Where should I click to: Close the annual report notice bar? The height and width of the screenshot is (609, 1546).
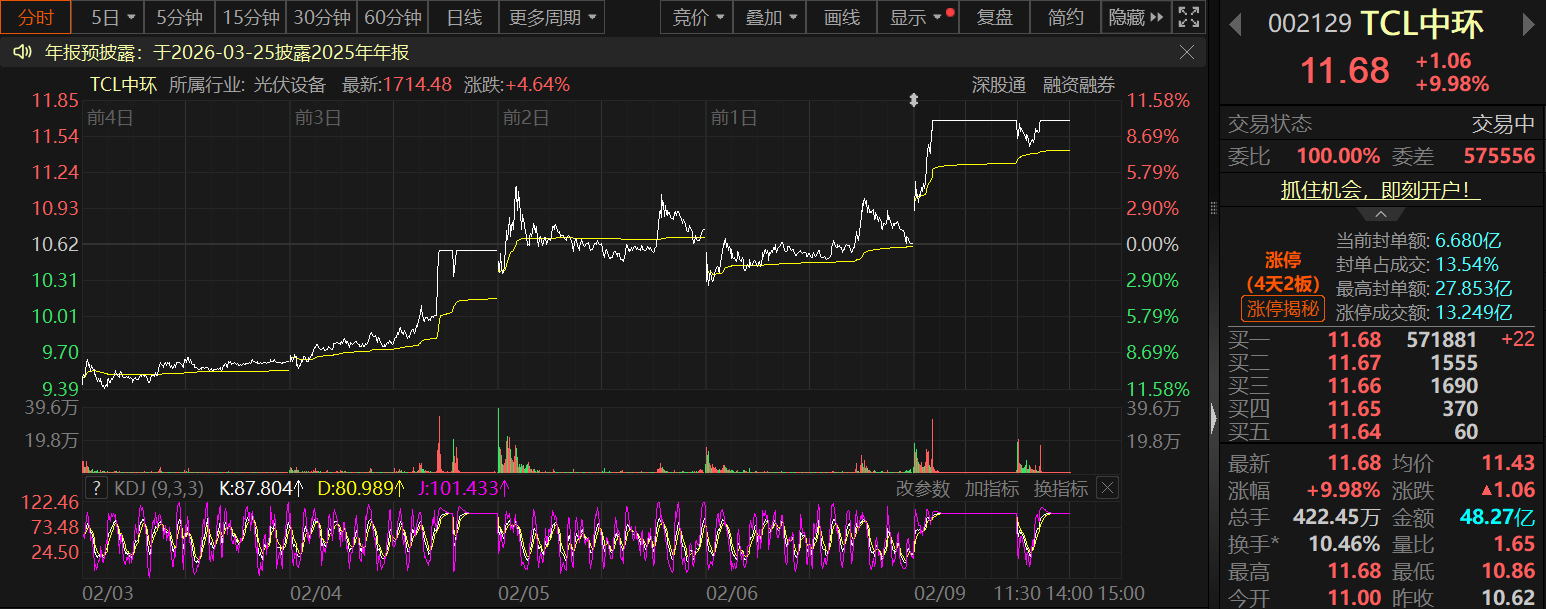(x=1187, y=53)
